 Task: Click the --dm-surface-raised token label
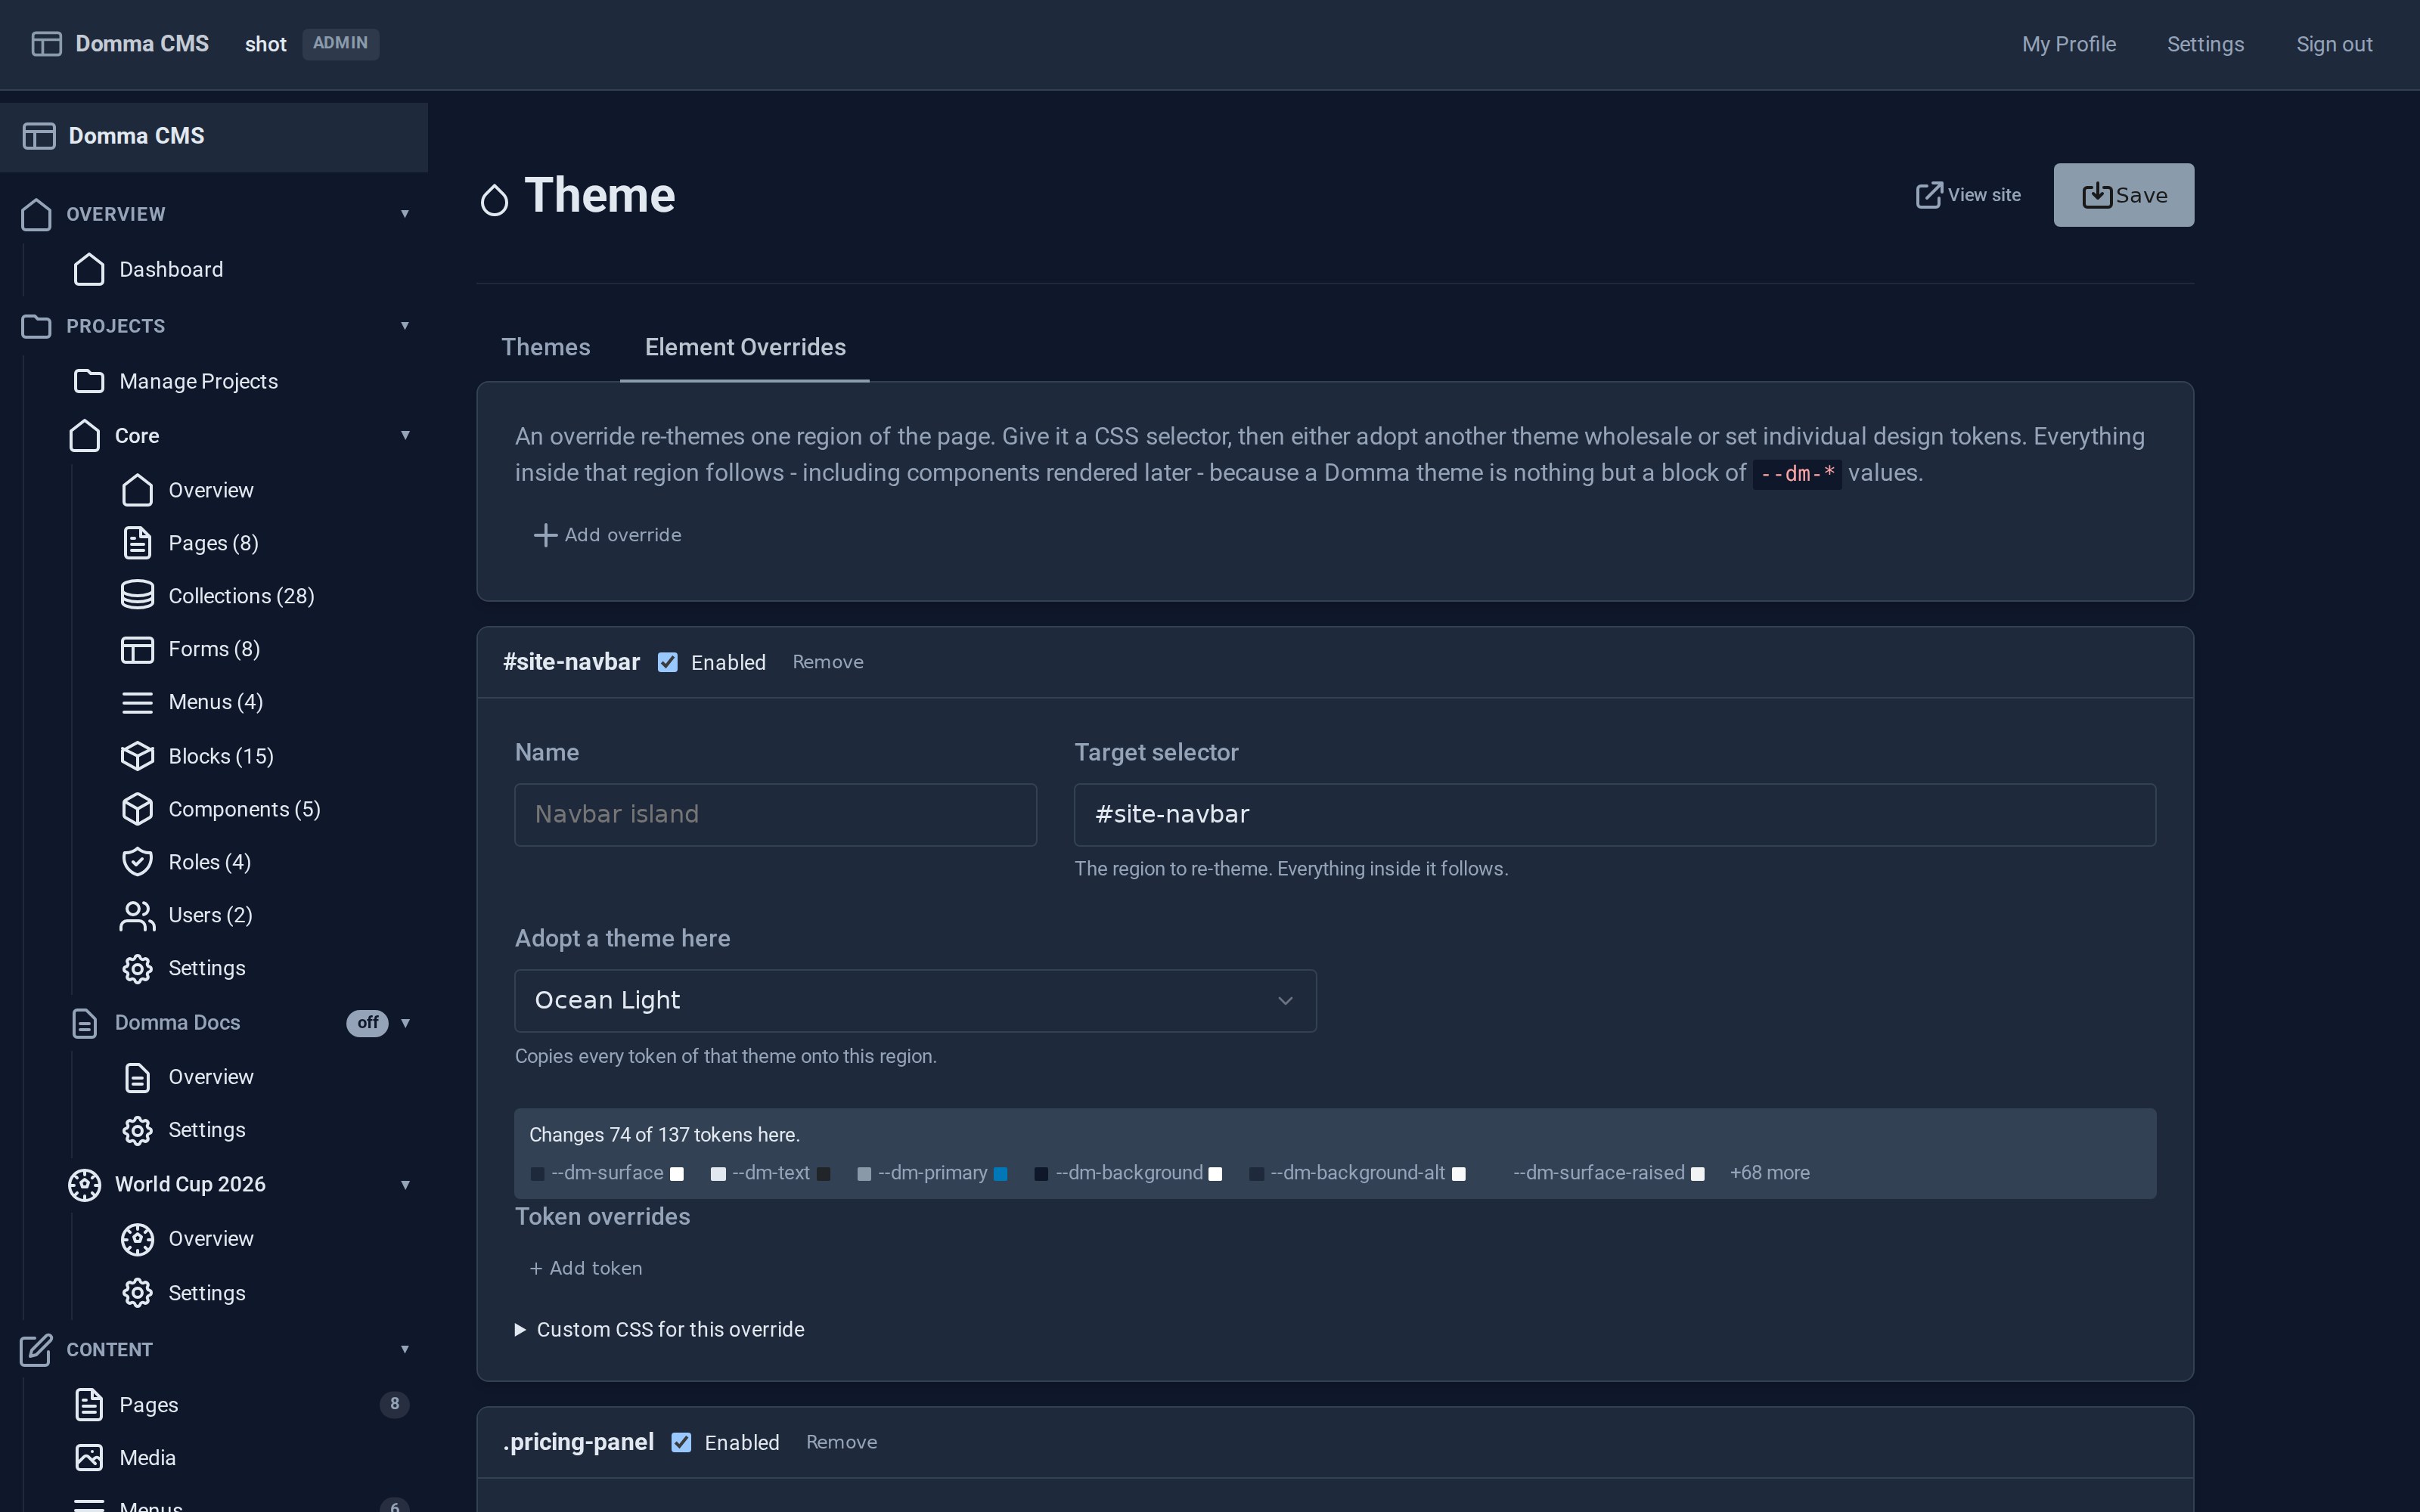(x=1599, y=1173)
